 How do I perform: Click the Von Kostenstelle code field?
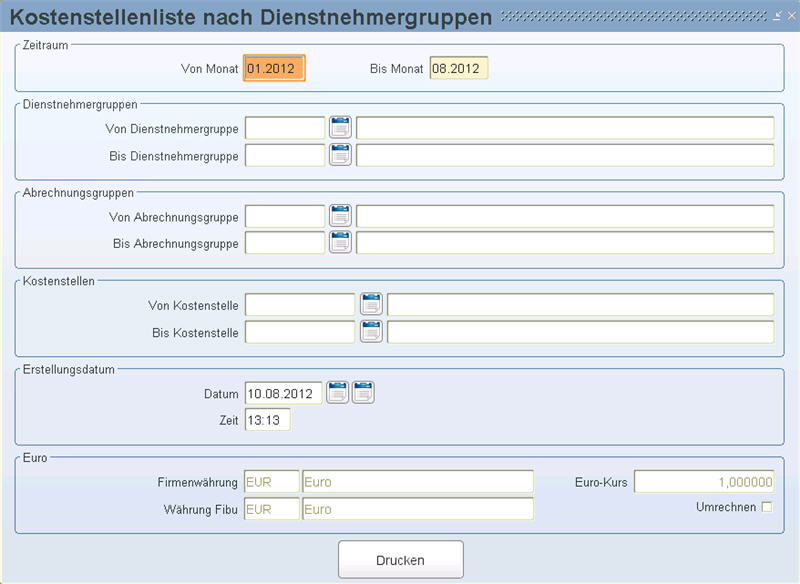tap(300, 304)
